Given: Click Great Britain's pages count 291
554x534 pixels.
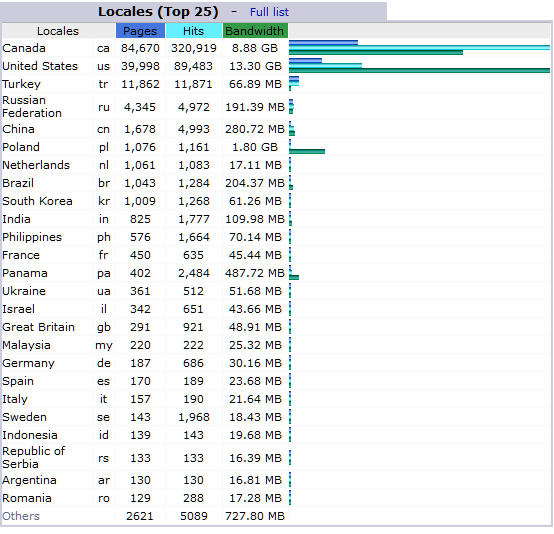Looking at the screenshot, I should click(140, 327).
